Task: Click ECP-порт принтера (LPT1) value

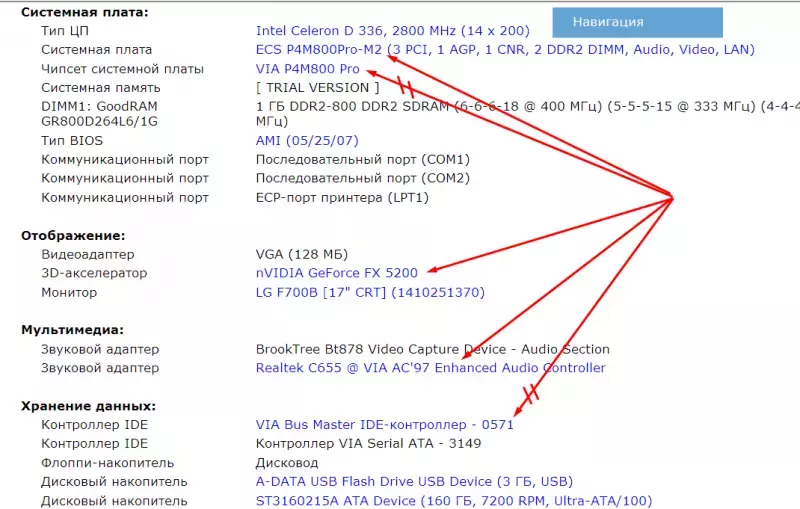Action: (342, 197)
